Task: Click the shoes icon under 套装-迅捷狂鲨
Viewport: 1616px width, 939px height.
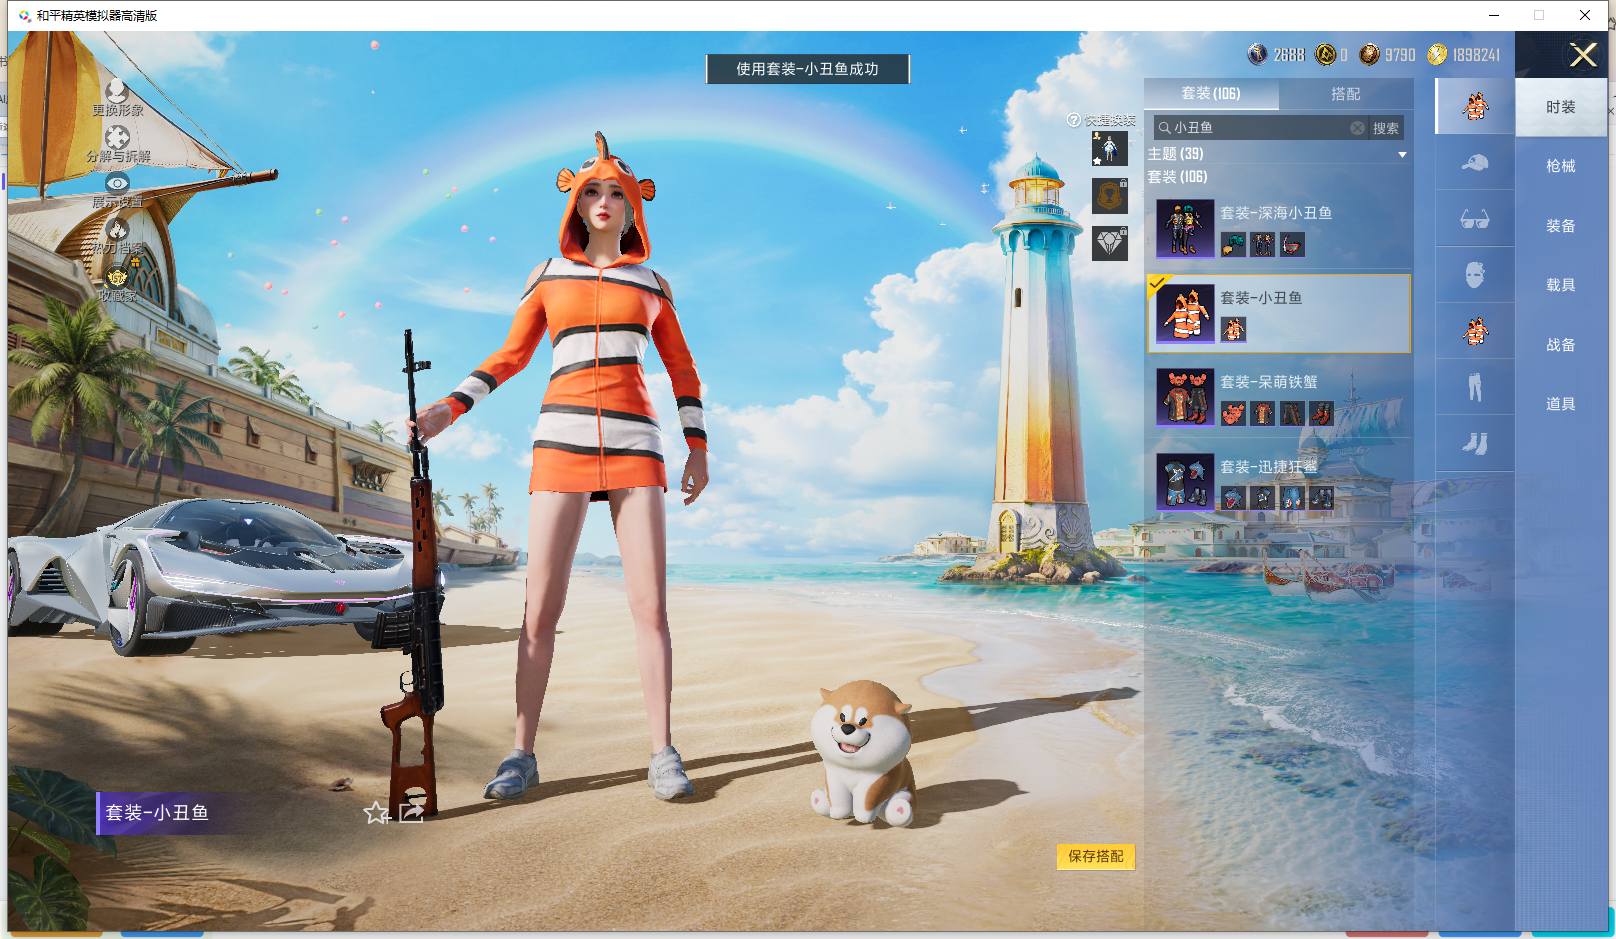Action: [x=1321, y=498]
